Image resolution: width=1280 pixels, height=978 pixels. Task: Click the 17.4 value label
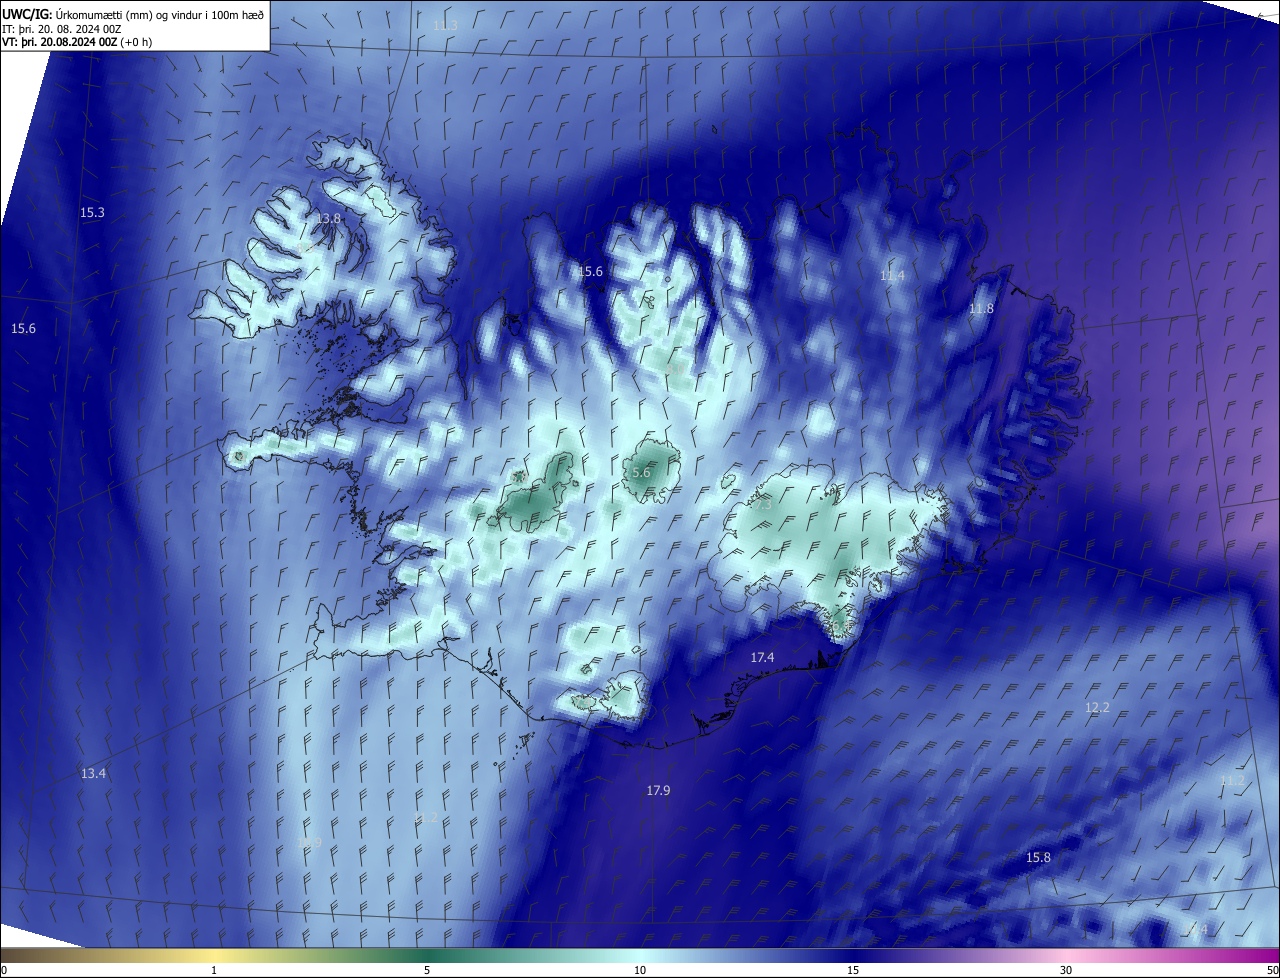762,657
